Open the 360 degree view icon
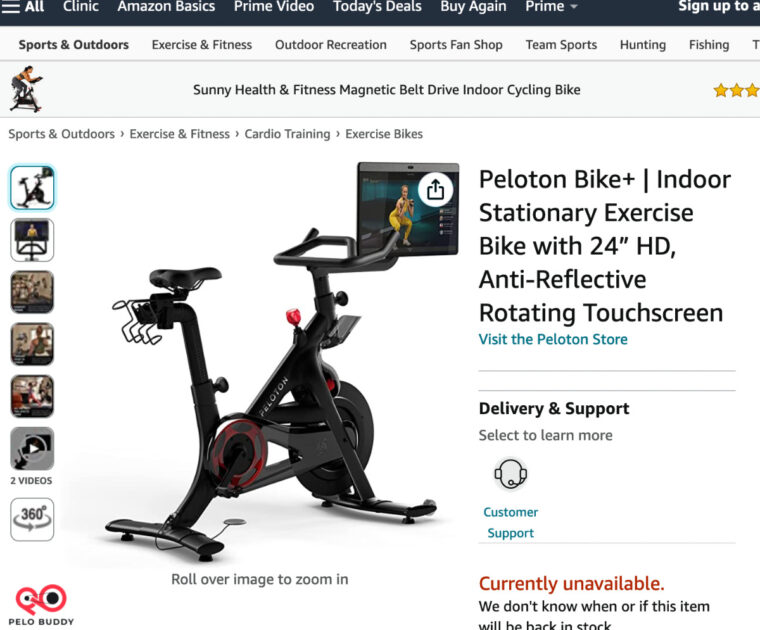The image size is (760, 630). pyautogui.click(x=32, y=519)
